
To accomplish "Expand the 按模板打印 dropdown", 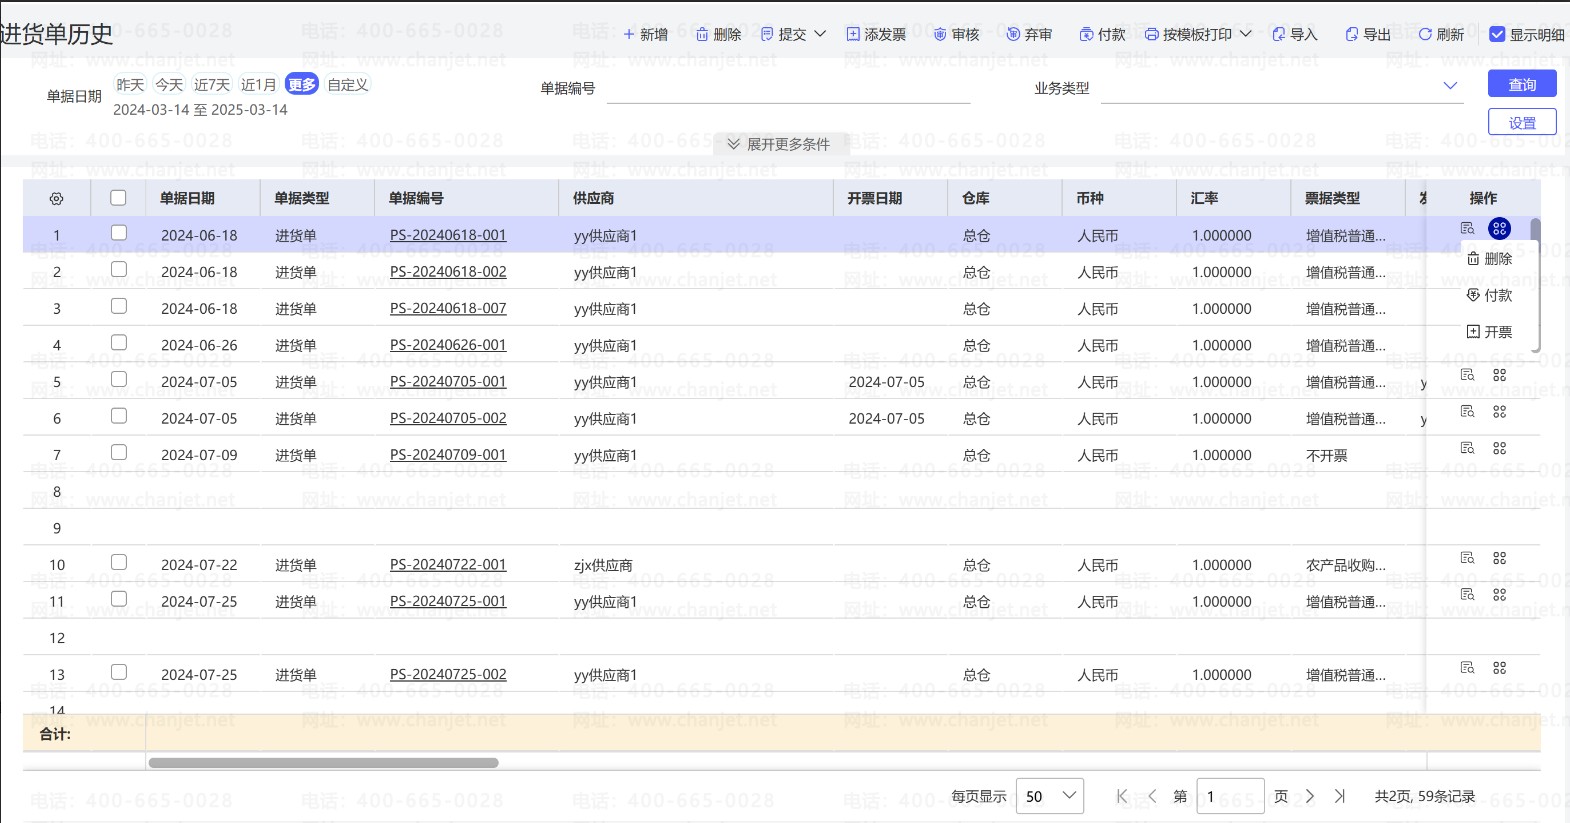I will (1246, 34).
